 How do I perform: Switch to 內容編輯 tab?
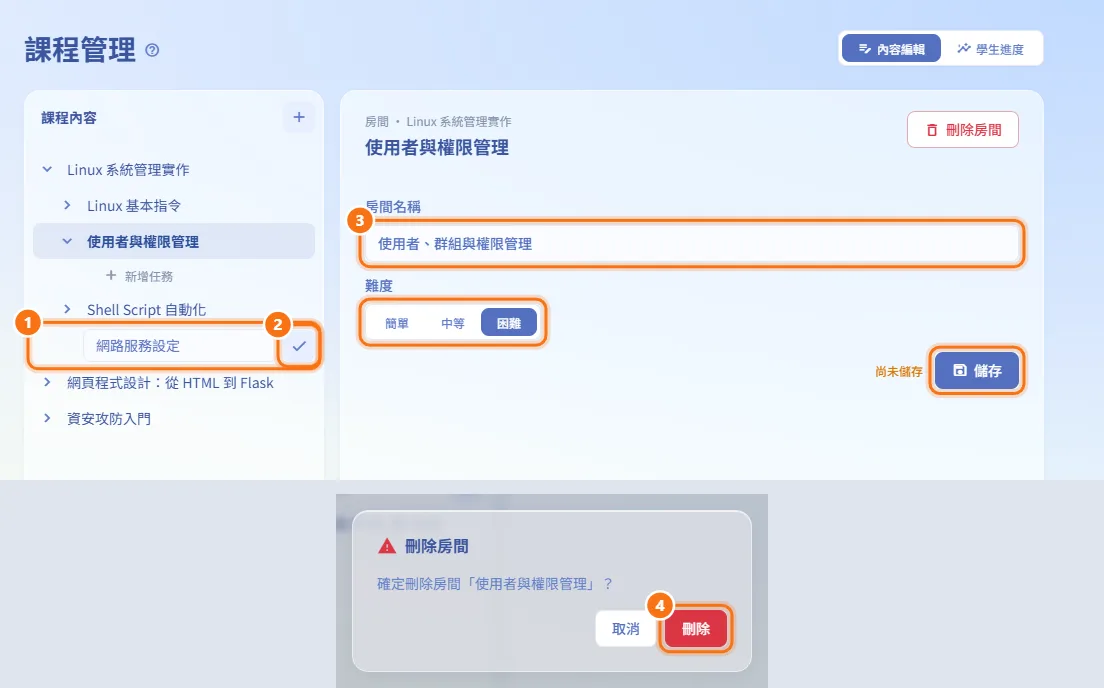(891, 49)
